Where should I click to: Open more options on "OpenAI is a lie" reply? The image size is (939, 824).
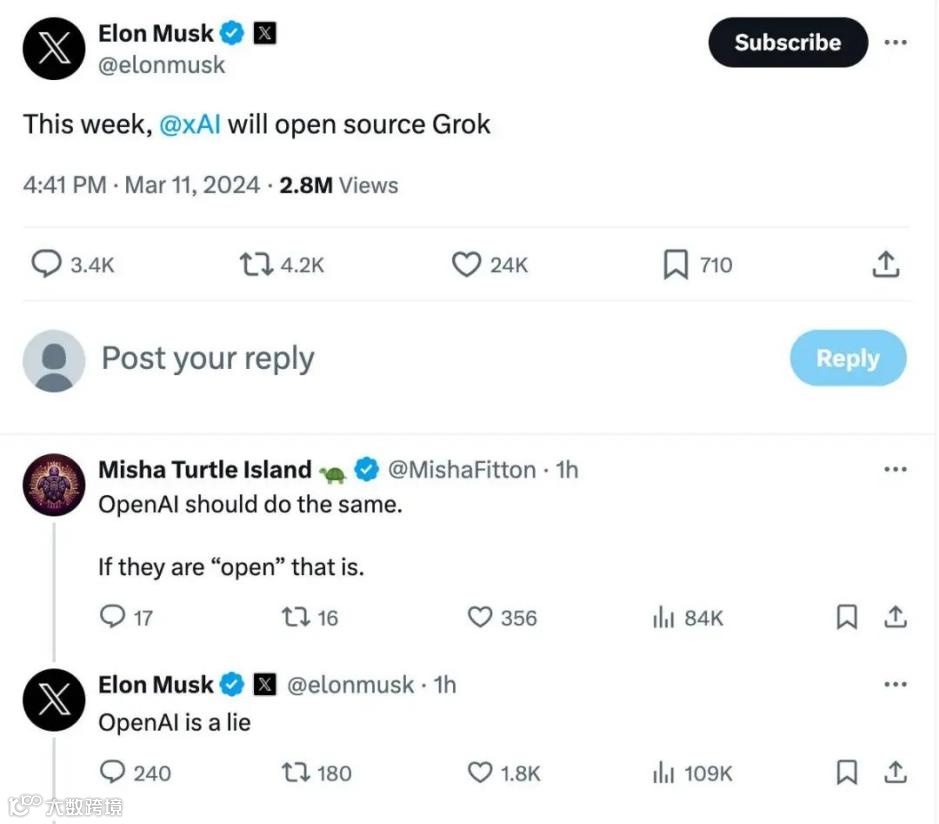895,685
